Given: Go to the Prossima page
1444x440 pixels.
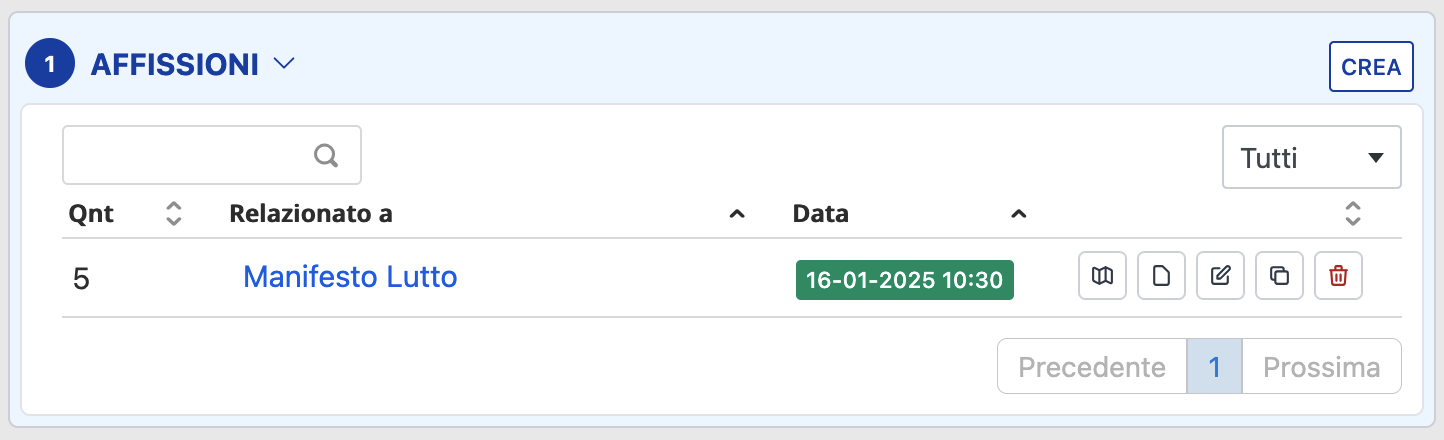Looking at the screenshot, I should [x=1321, y=367].
